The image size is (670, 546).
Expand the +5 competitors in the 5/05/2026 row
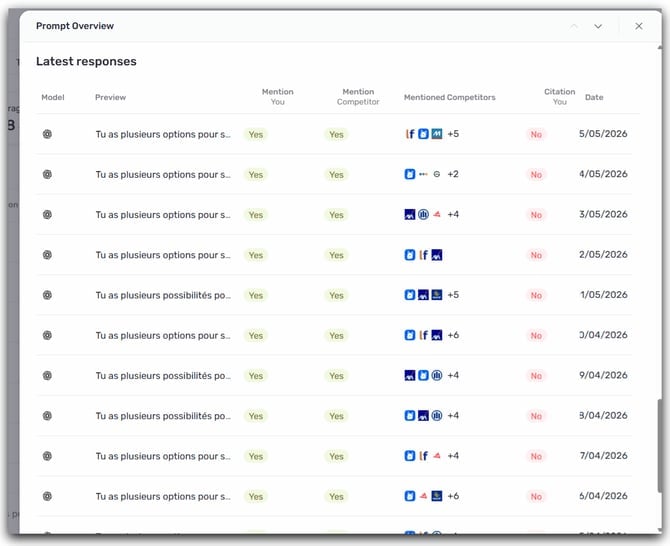pyautogui.click(x=453, y=134)
